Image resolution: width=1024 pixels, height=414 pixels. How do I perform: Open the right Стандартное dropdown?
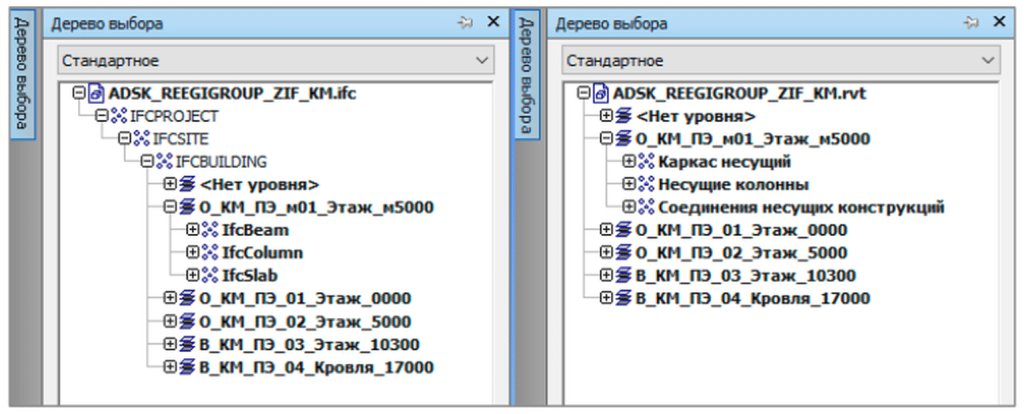click(989, 61)
